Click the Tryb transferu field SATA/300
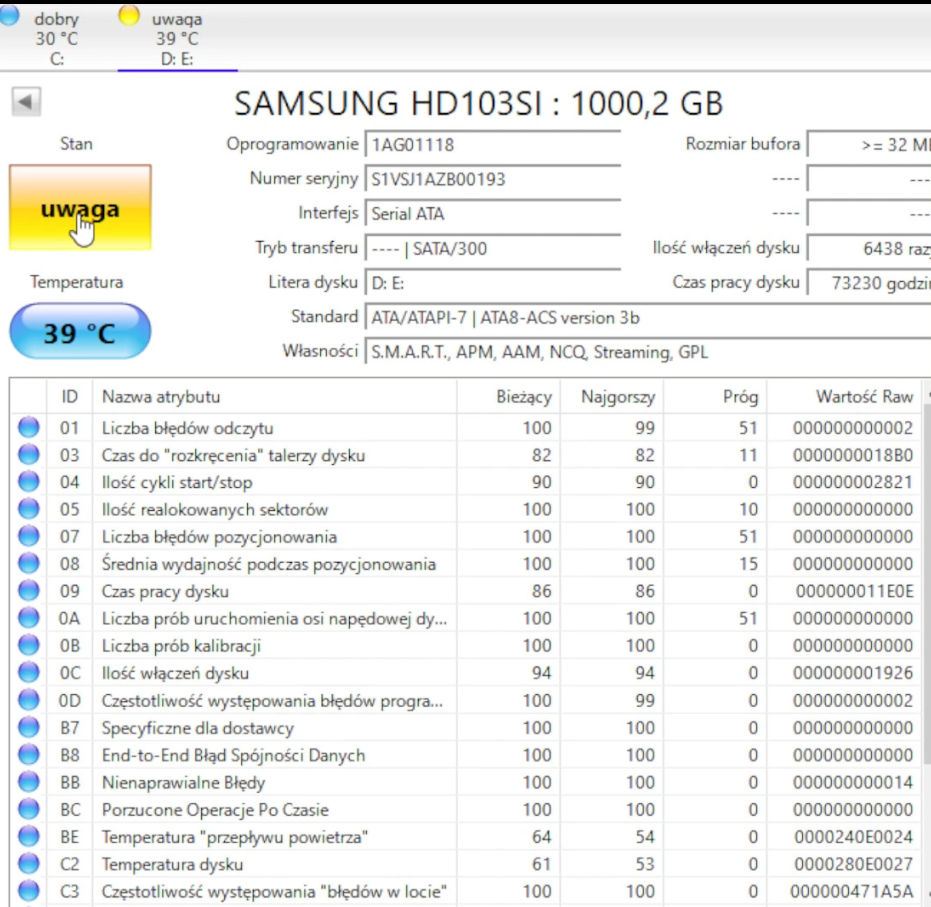This screenshot has height=907, width=931. [493, 248]
